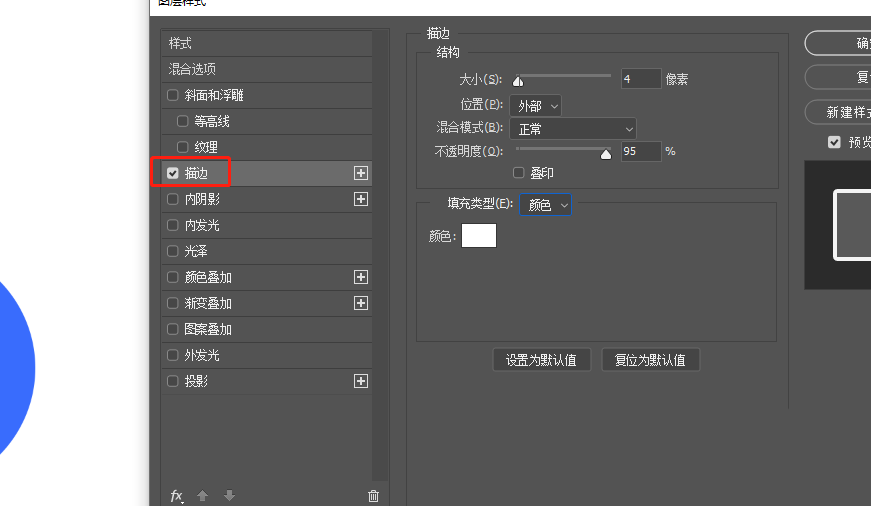Move effect down with the down arrow
This screenshot has width=871, height=506.
229,495
